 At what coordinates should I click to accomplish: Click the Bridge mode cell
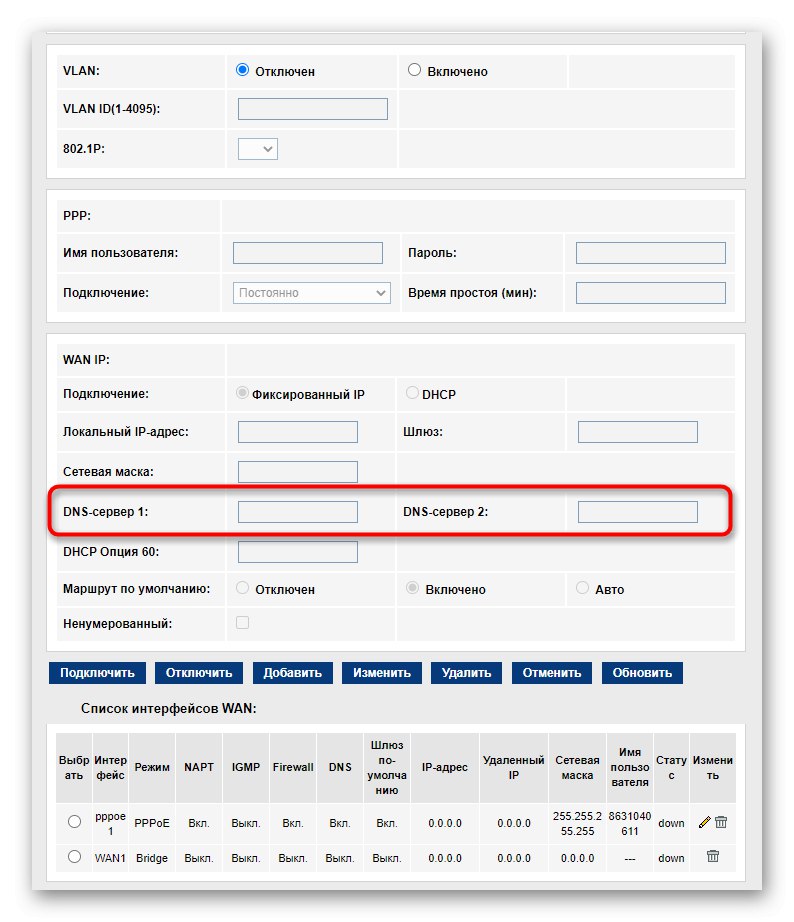tap(152, 858)
